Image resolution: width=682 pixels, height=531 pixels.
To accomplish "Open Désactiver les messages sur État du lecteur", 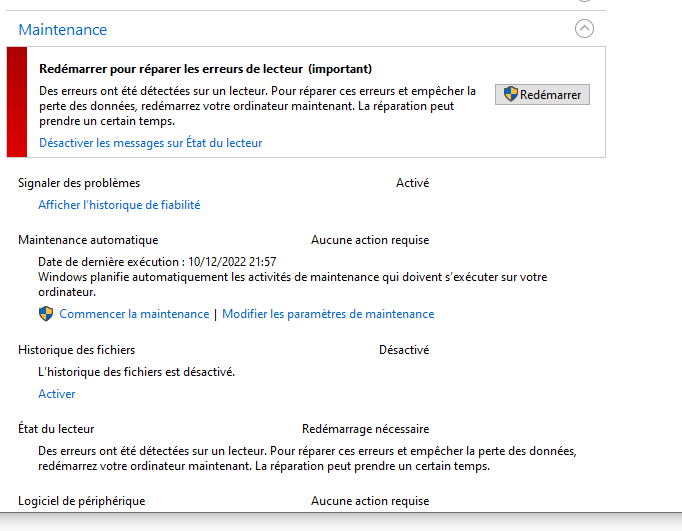I will [x=150, y=143].
